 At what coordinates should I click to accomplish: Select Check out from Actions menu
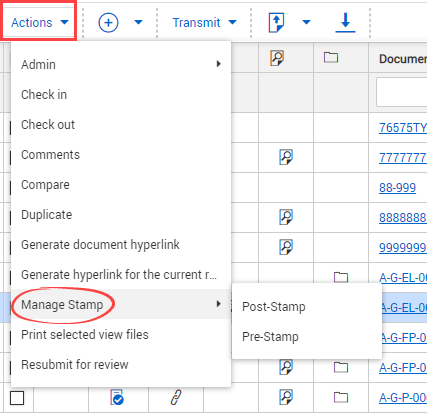click(121, 124)
